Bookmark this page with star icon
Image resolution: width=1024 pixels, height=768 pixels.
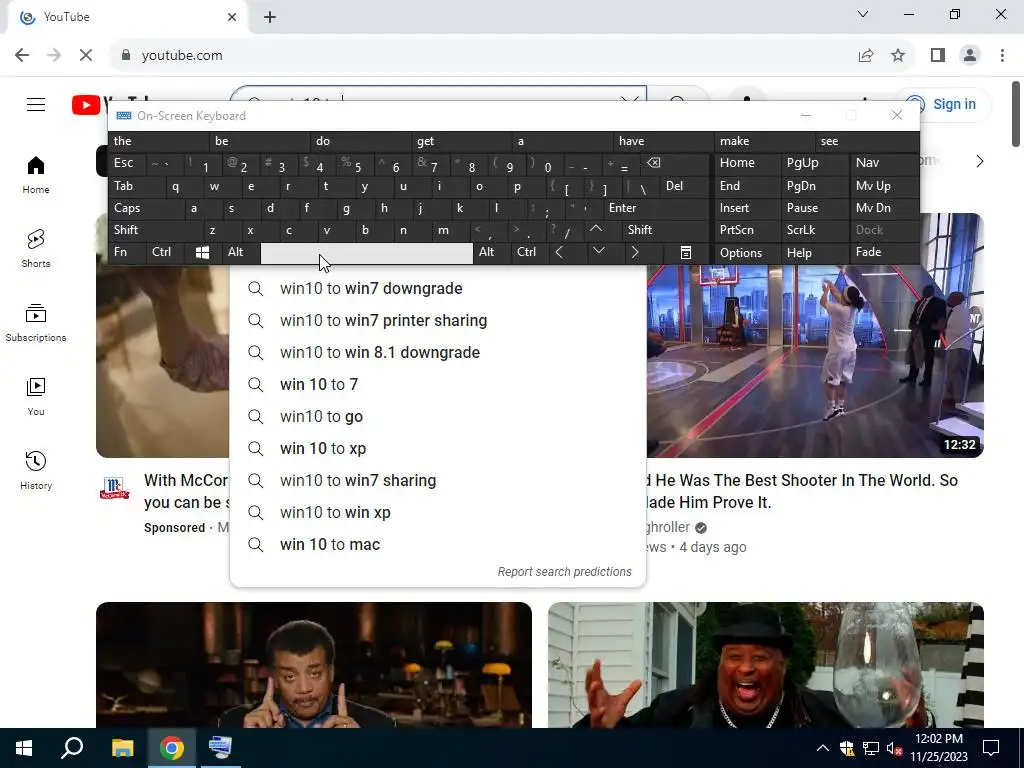pos(898,56)
